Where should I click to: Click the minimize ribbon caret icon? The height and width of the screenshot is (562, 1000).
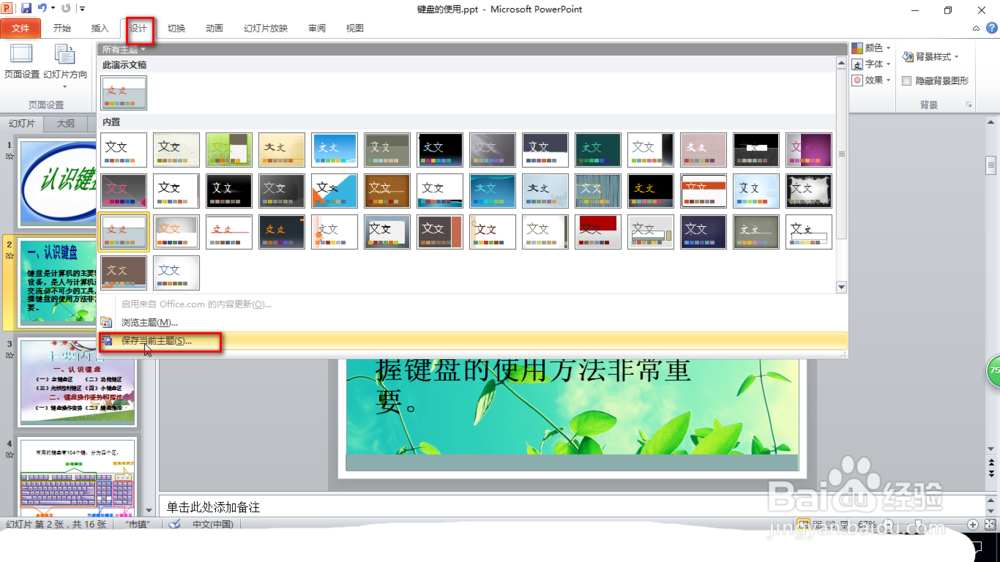tap(976, 28)
